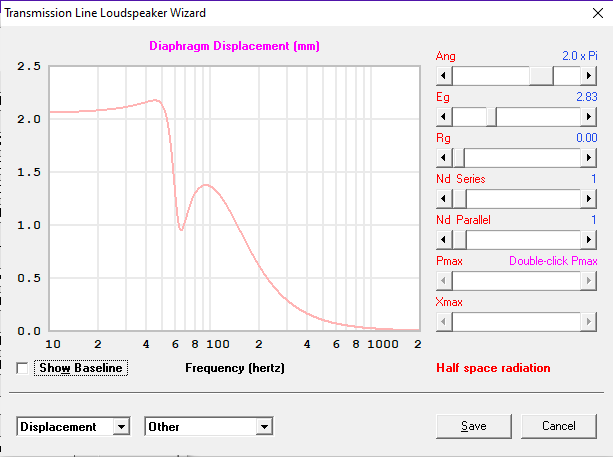Click the Ang slider thumb
Screen dimensions: 613x457
[x=541, y=76]
